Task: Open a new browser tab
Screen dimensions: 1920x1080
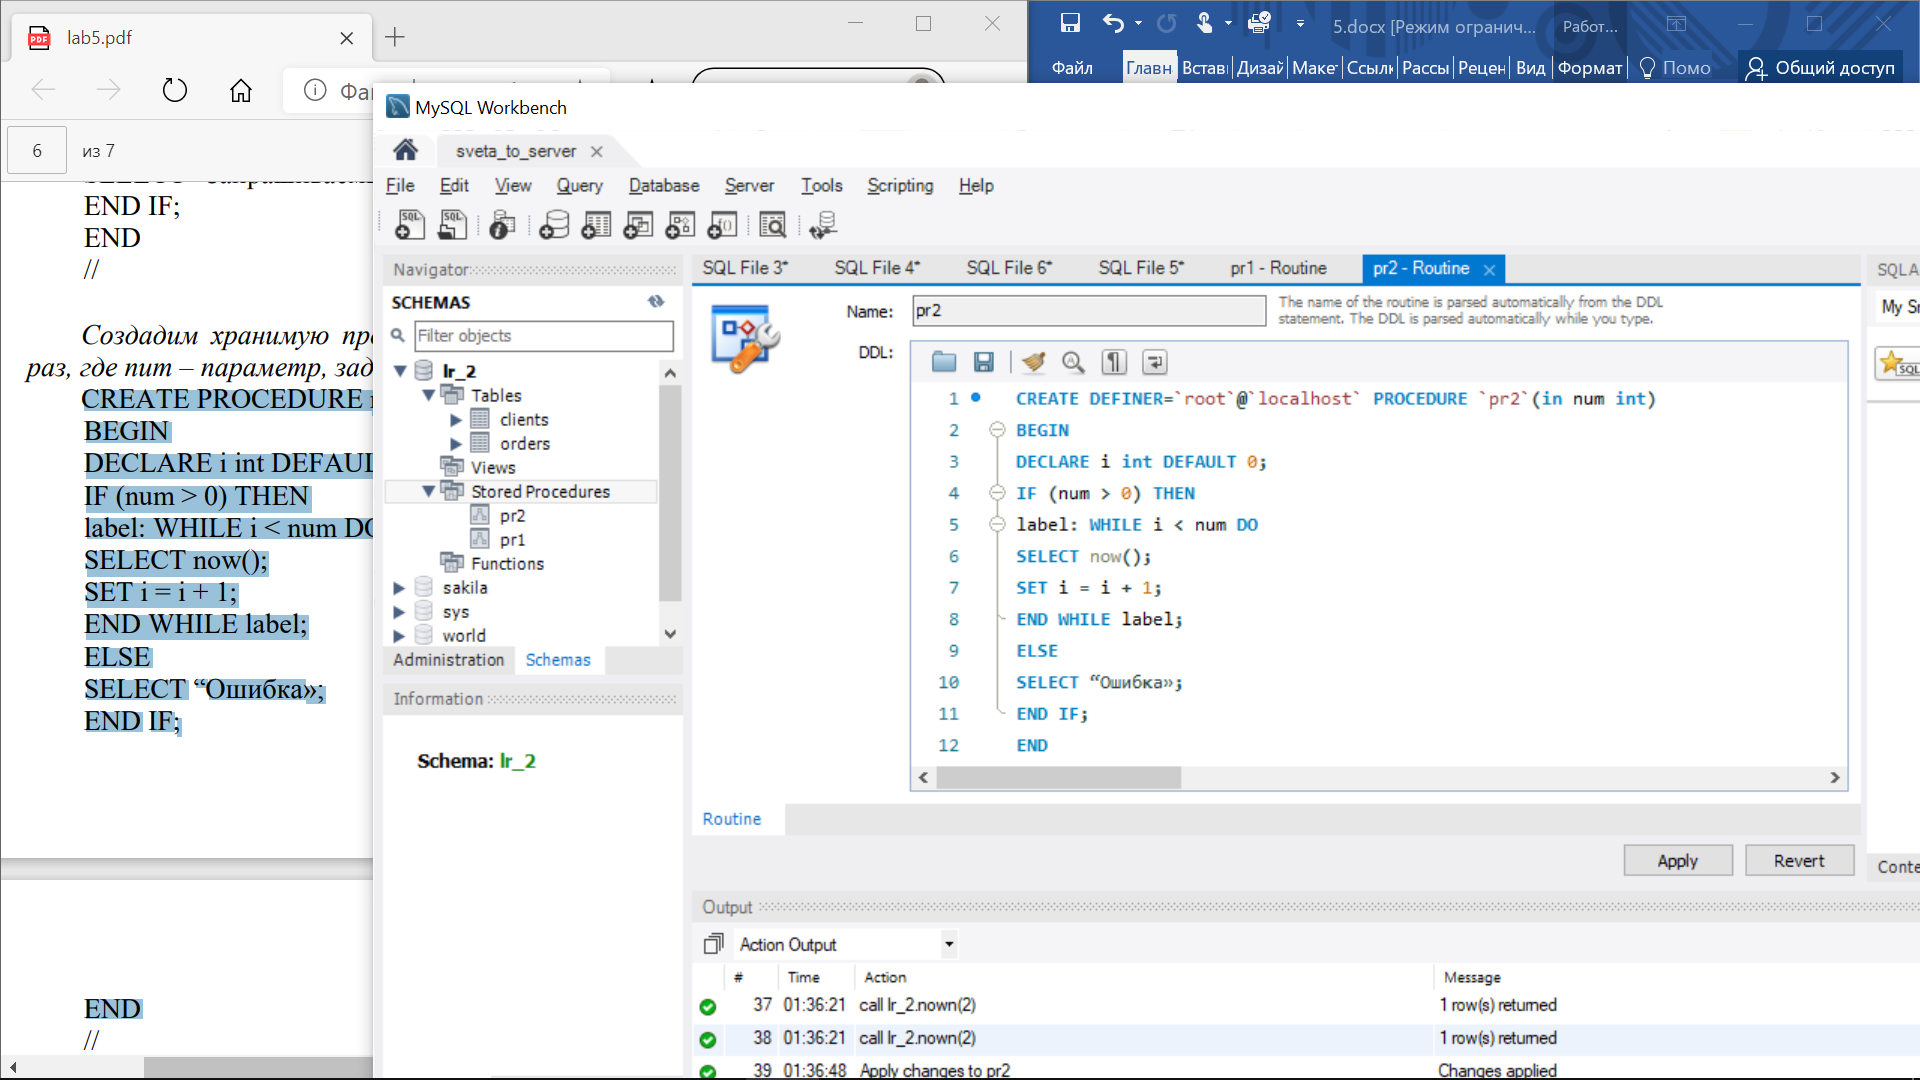Action: 395,37
